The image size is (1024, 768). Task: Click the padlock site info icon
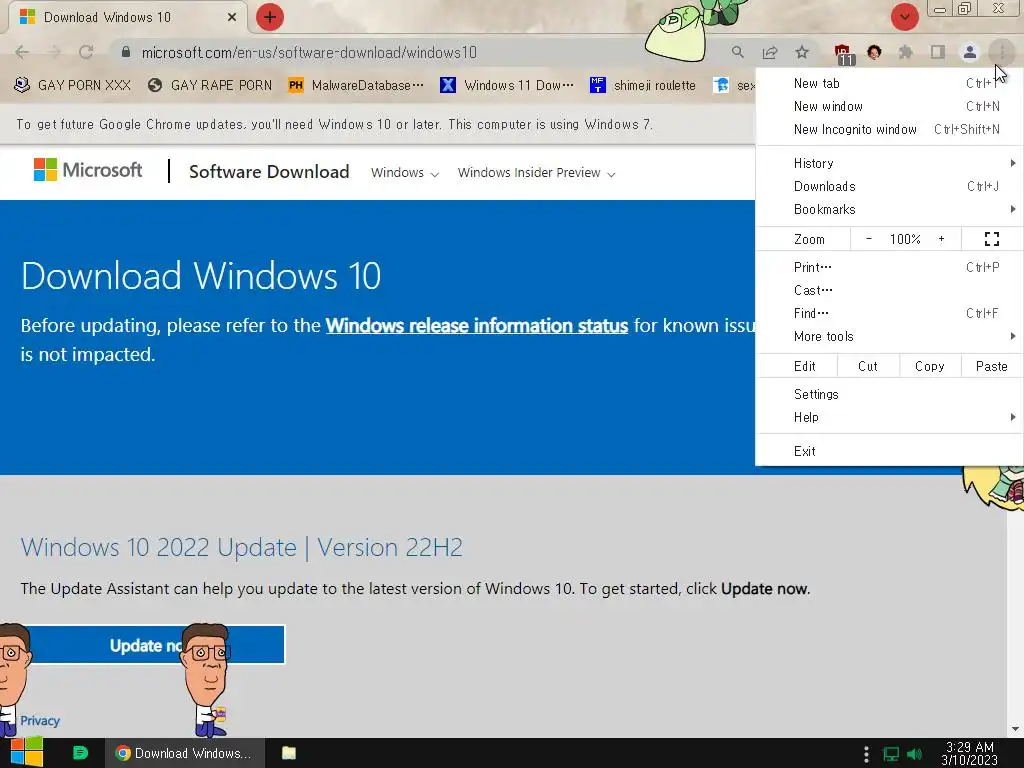click(126, 52)
